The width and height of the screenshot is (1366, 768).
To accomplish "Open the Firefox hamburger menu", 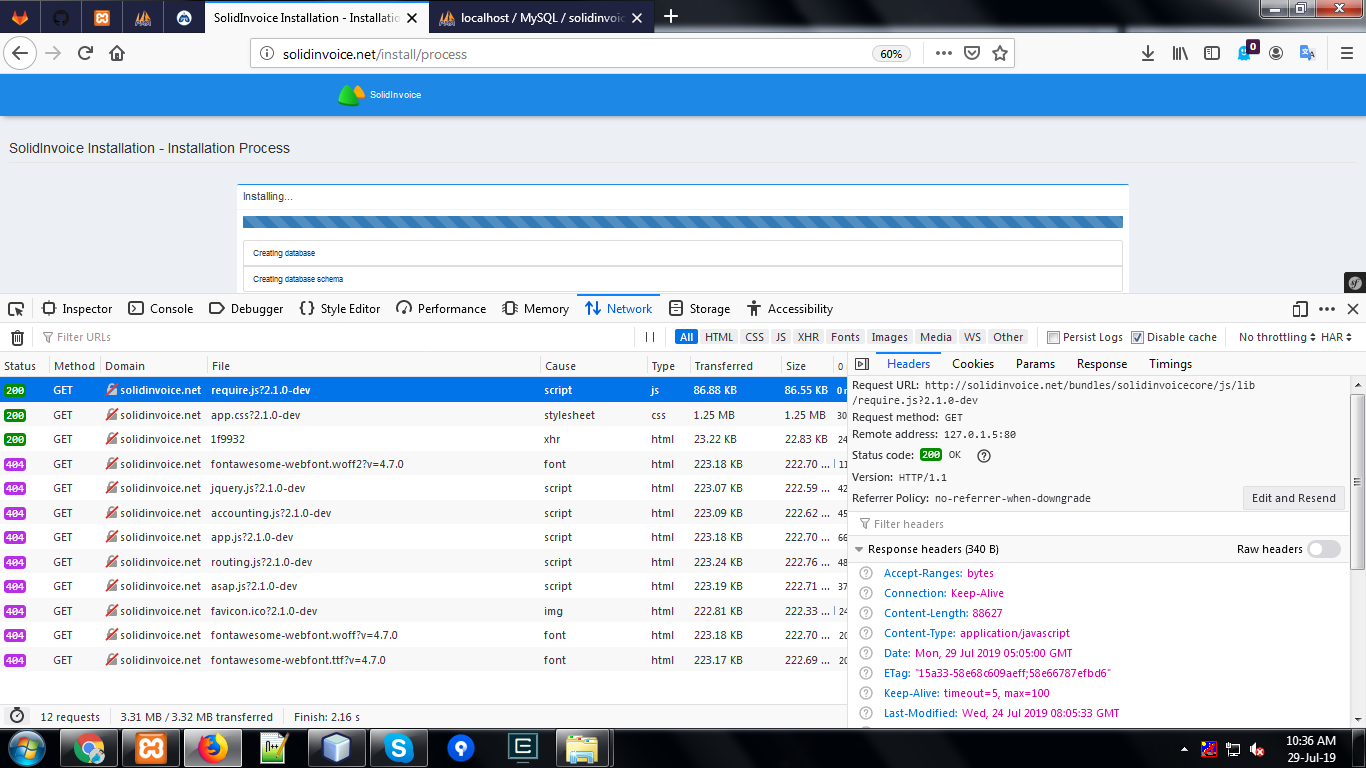I will coord(1345,53).
